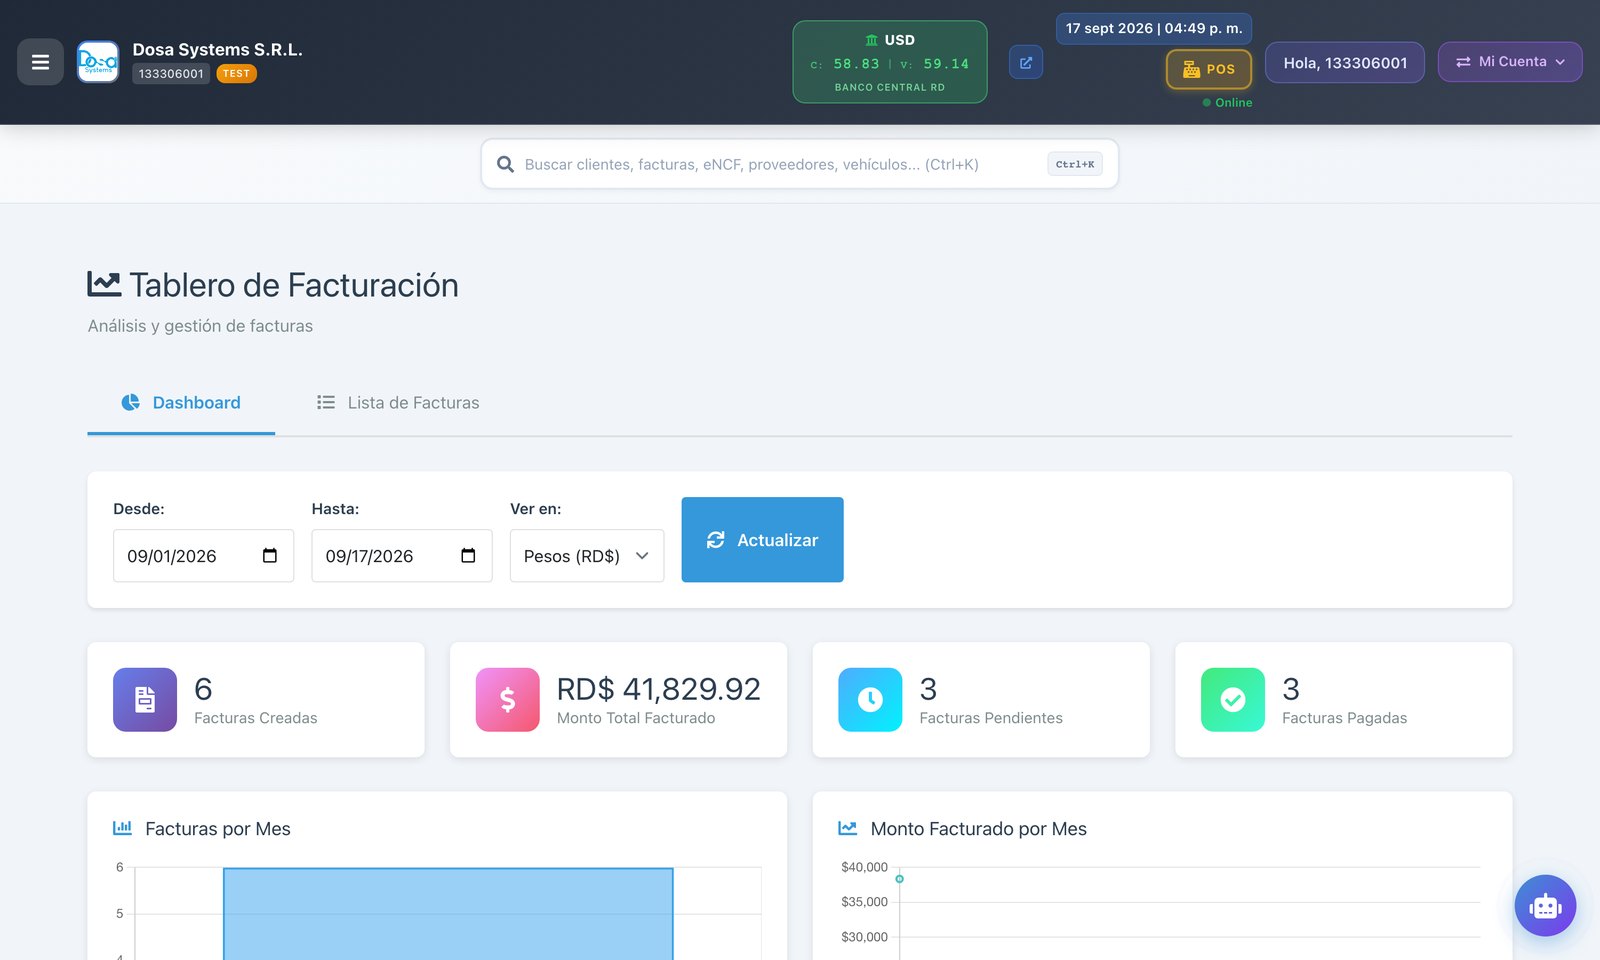The width and height of the screenshot is (1600, 960).
Task: Click the Facturas Creadas label
Action: 256,718
